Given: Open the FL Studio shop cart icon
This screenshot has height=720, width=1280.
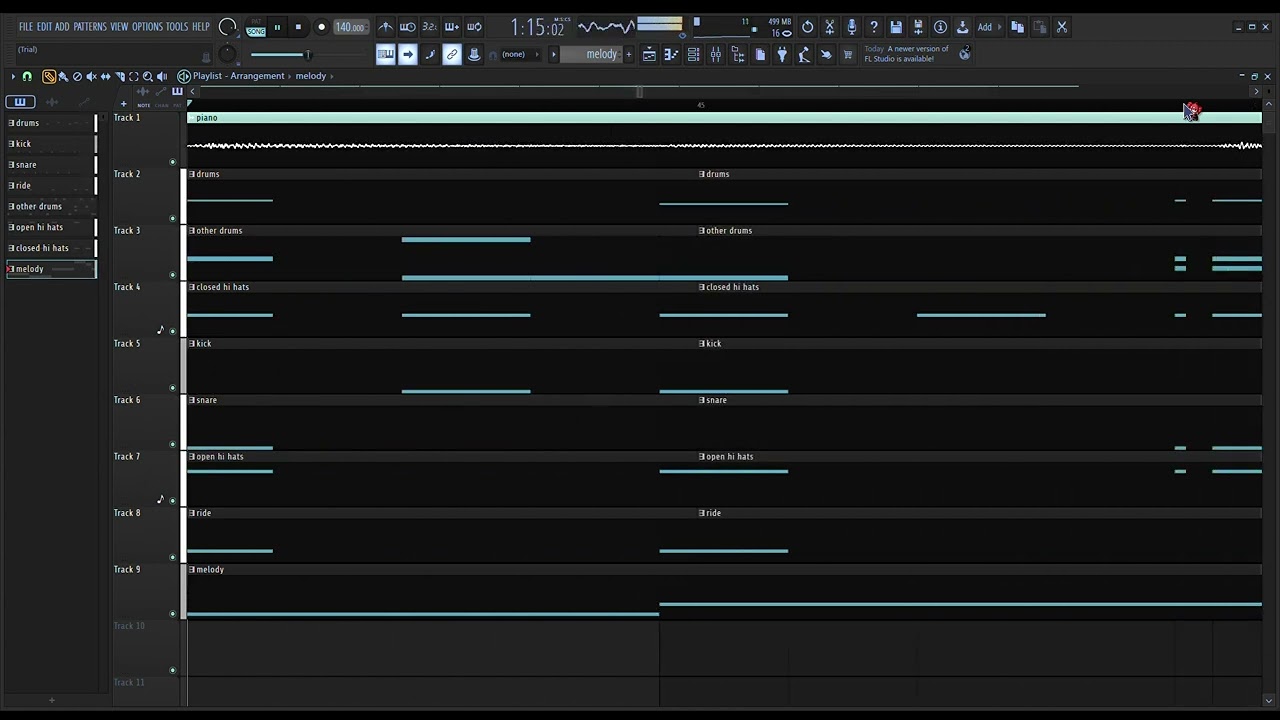Looking at the screenshot, I should (847, 54).
